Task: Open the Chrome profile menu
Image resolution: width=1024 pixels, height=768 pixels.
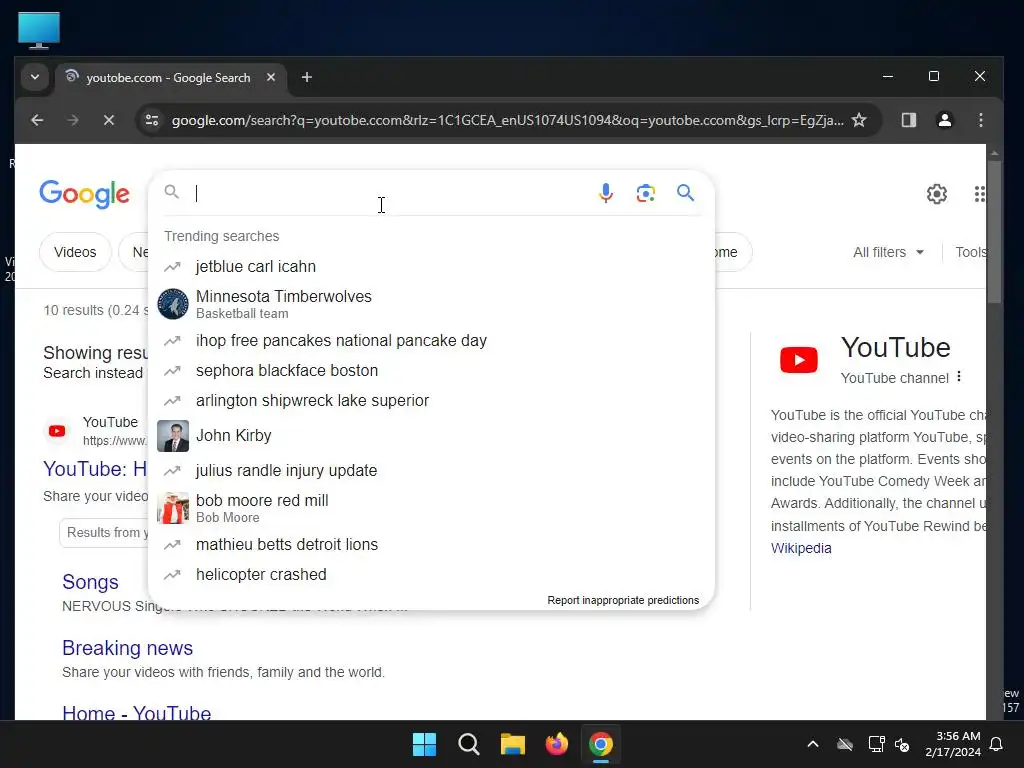Action: pos(944,120)
